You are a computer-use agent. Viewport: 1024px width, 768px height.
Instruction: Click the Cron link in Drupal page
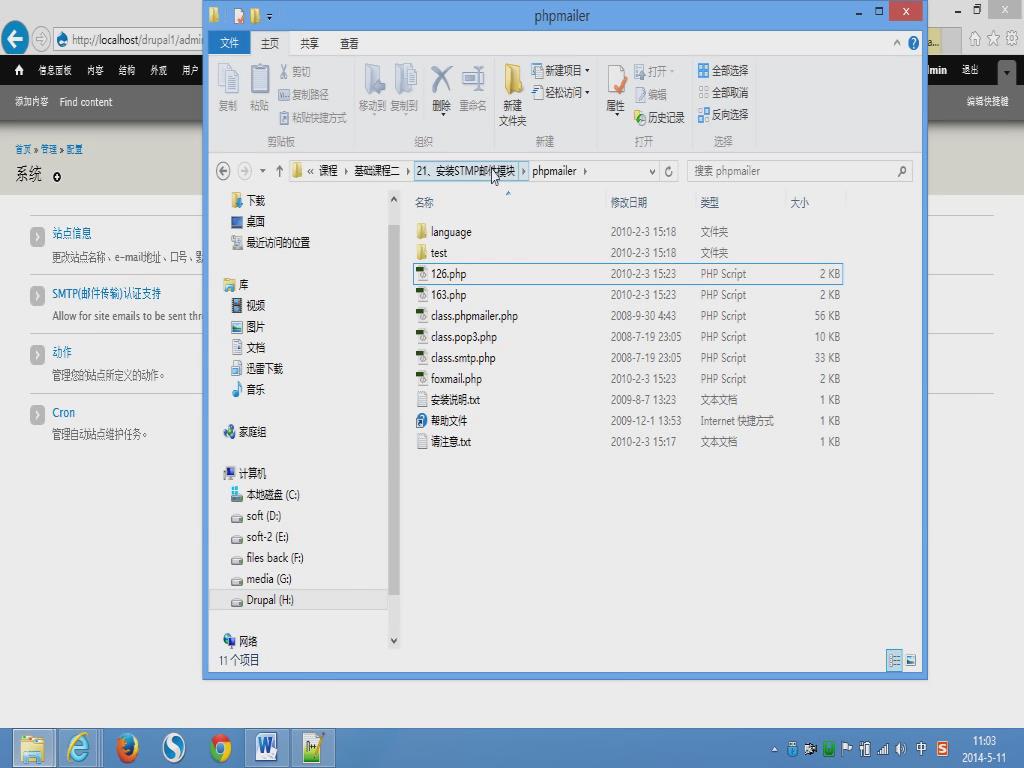coord(63,413)
